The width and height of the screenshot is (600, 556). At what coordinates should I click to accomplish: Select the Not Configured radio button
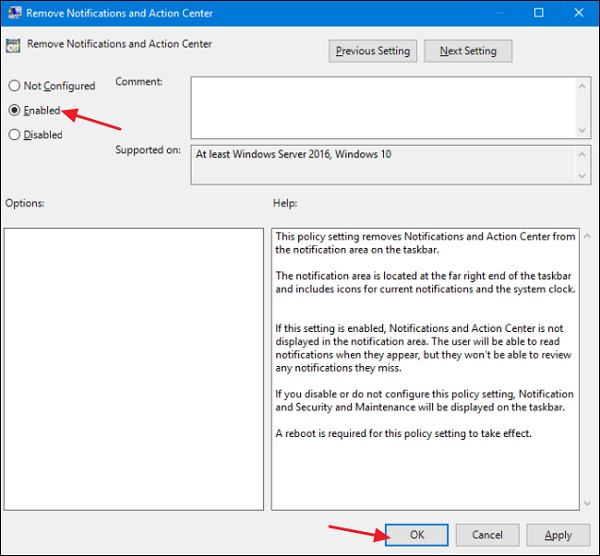[x=14, y=85]
